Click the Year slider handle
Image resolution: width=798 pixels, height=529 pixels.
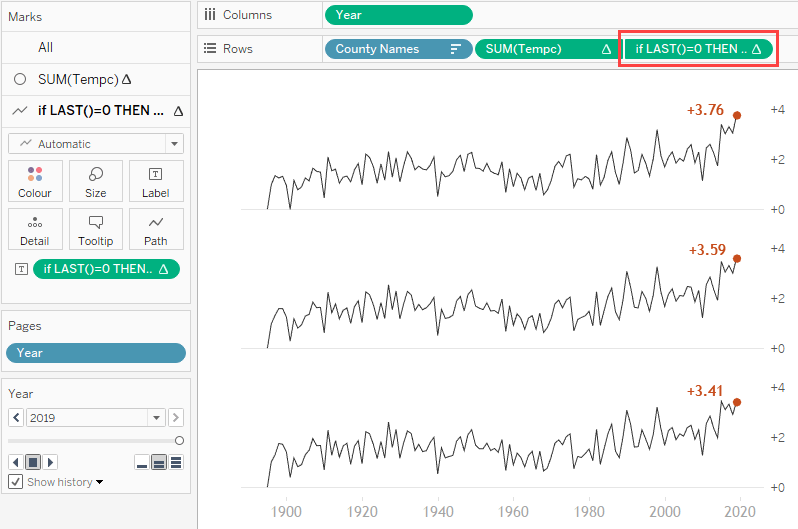(x=179, y=440)
